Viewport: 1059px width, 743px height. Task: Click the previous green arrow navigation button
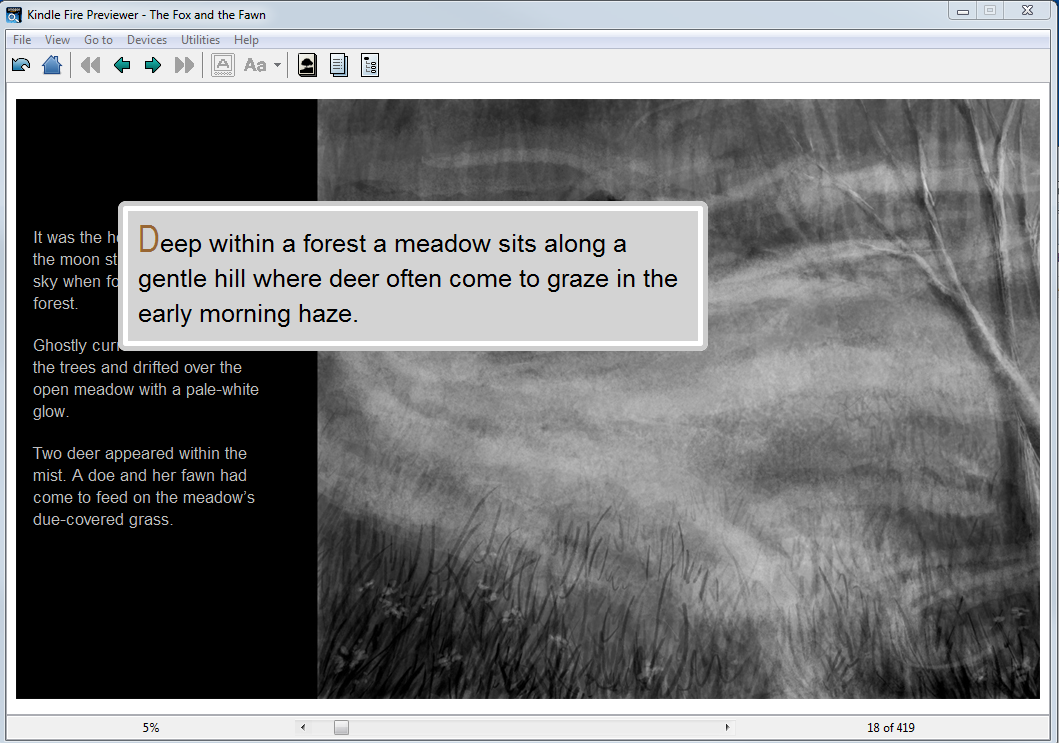pos(122,64)
